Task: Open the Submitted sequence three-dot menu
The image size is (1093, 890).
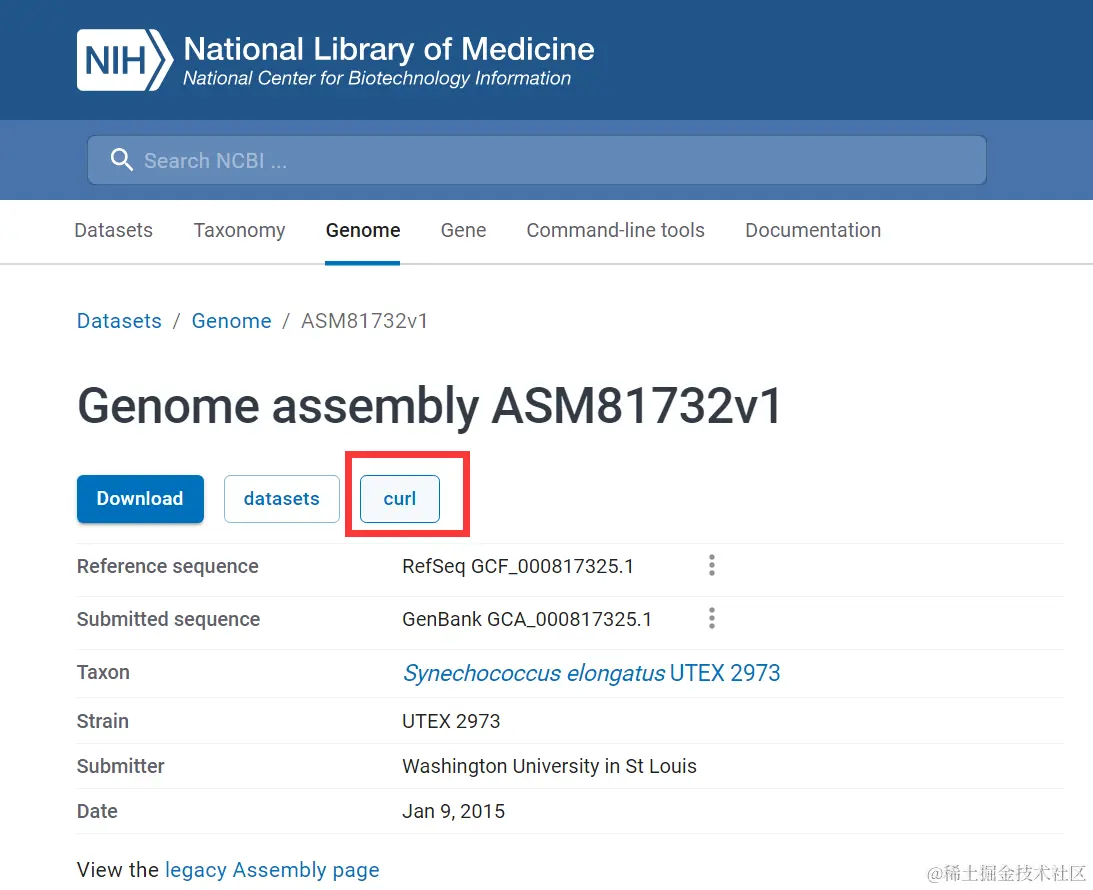Action: (711, 619)
